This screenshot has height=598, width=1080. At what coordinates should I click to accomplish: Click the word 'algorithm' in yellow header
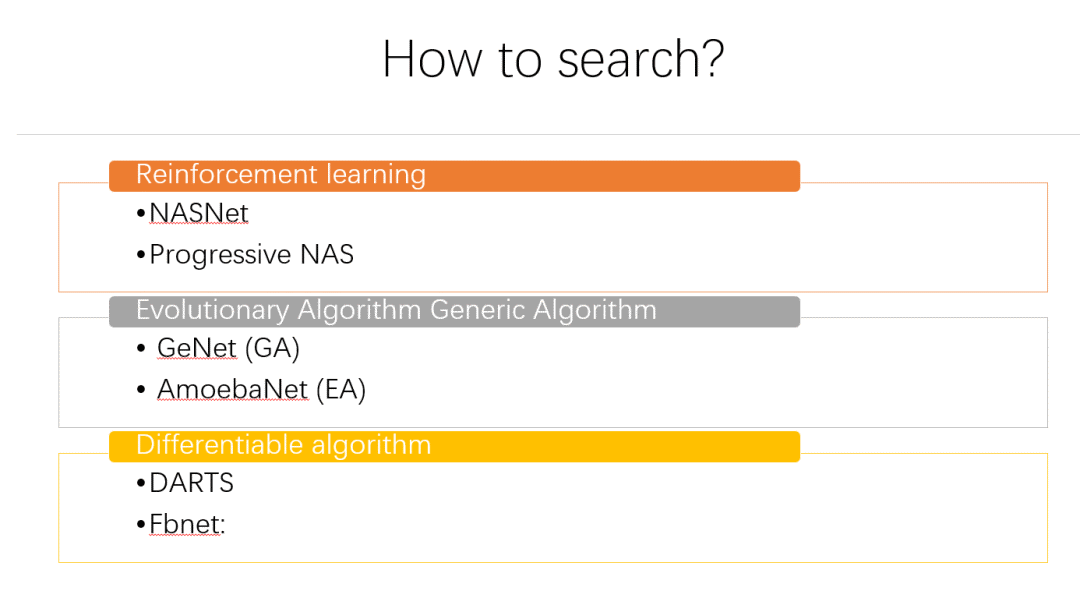(371, 446)
